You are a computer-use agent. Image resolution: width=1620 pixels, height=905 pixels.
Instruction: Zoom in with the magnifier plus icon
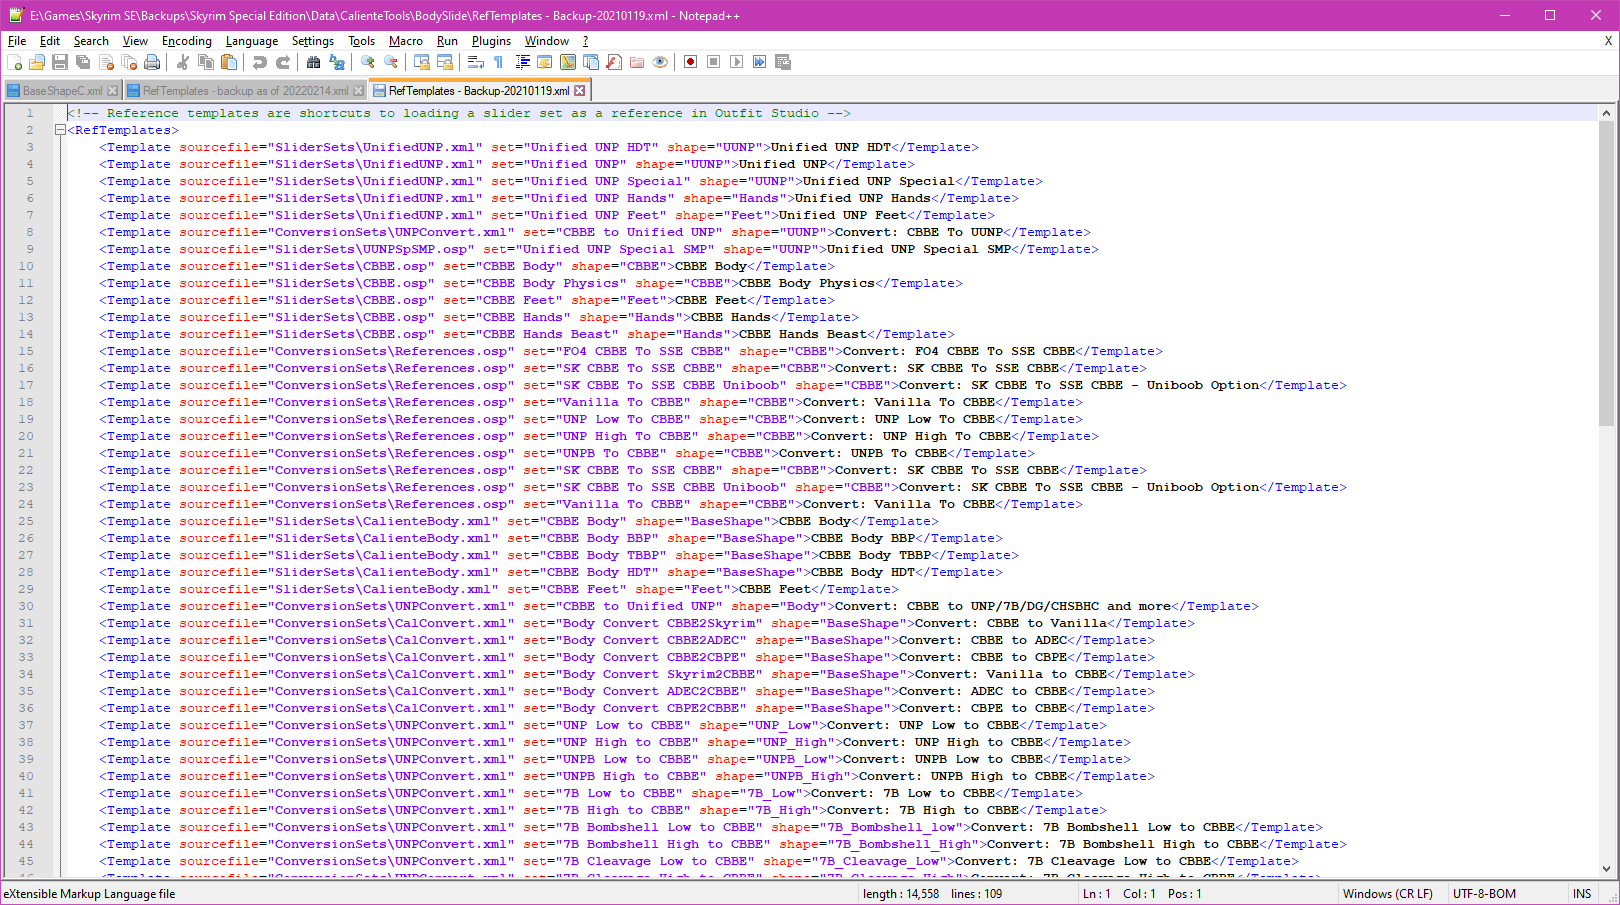tap(368, 62)
